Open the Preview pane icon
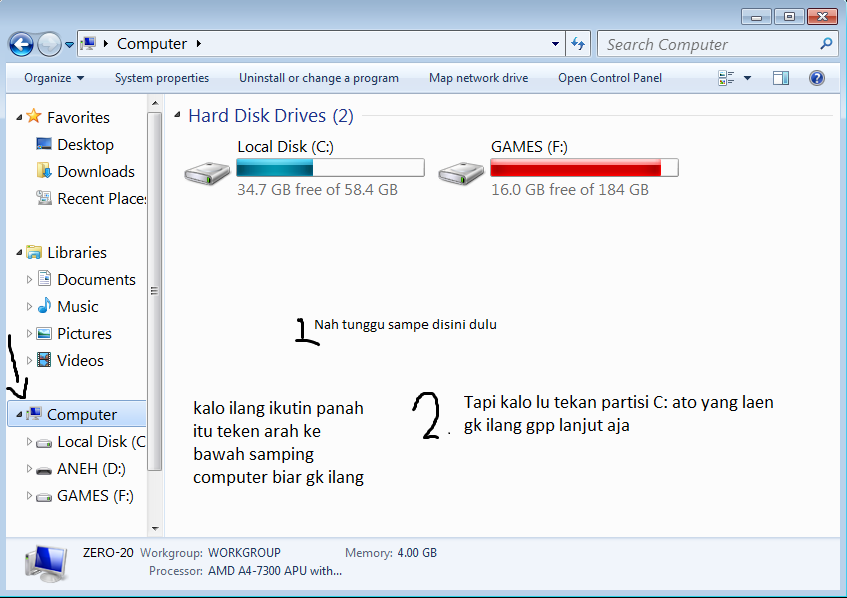Image resolution: width=847 pixels, height=598 pixels. pyautogui.click(x=781, y=77)
